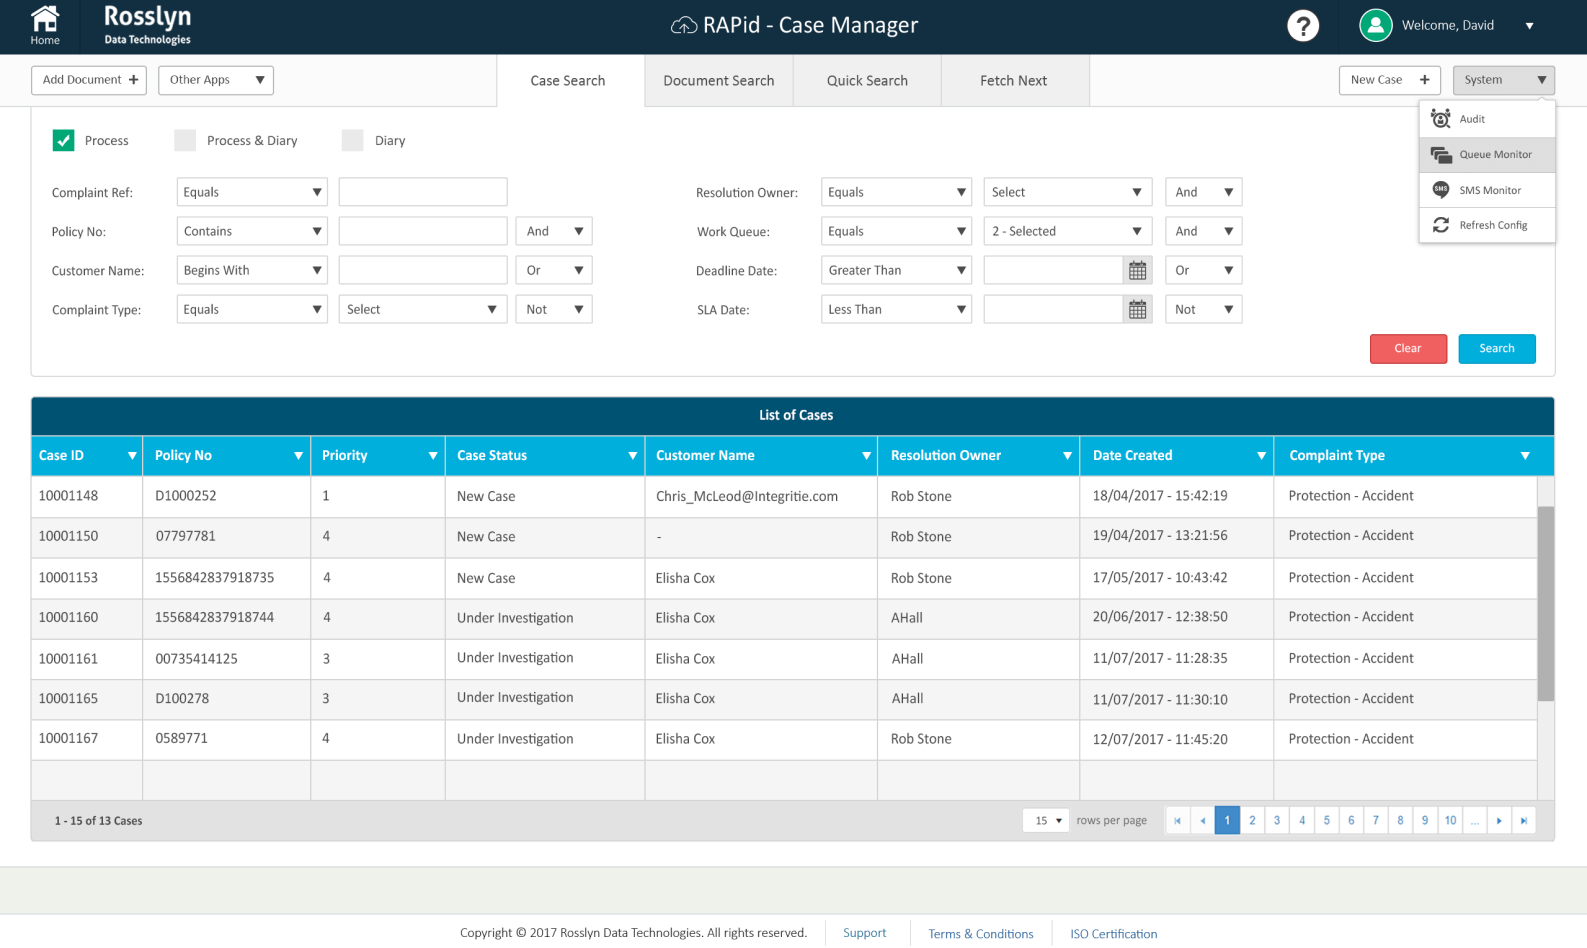Uncheck the Process checkbox
This screenshot has height=948, width=1587.
pos(63,140)
